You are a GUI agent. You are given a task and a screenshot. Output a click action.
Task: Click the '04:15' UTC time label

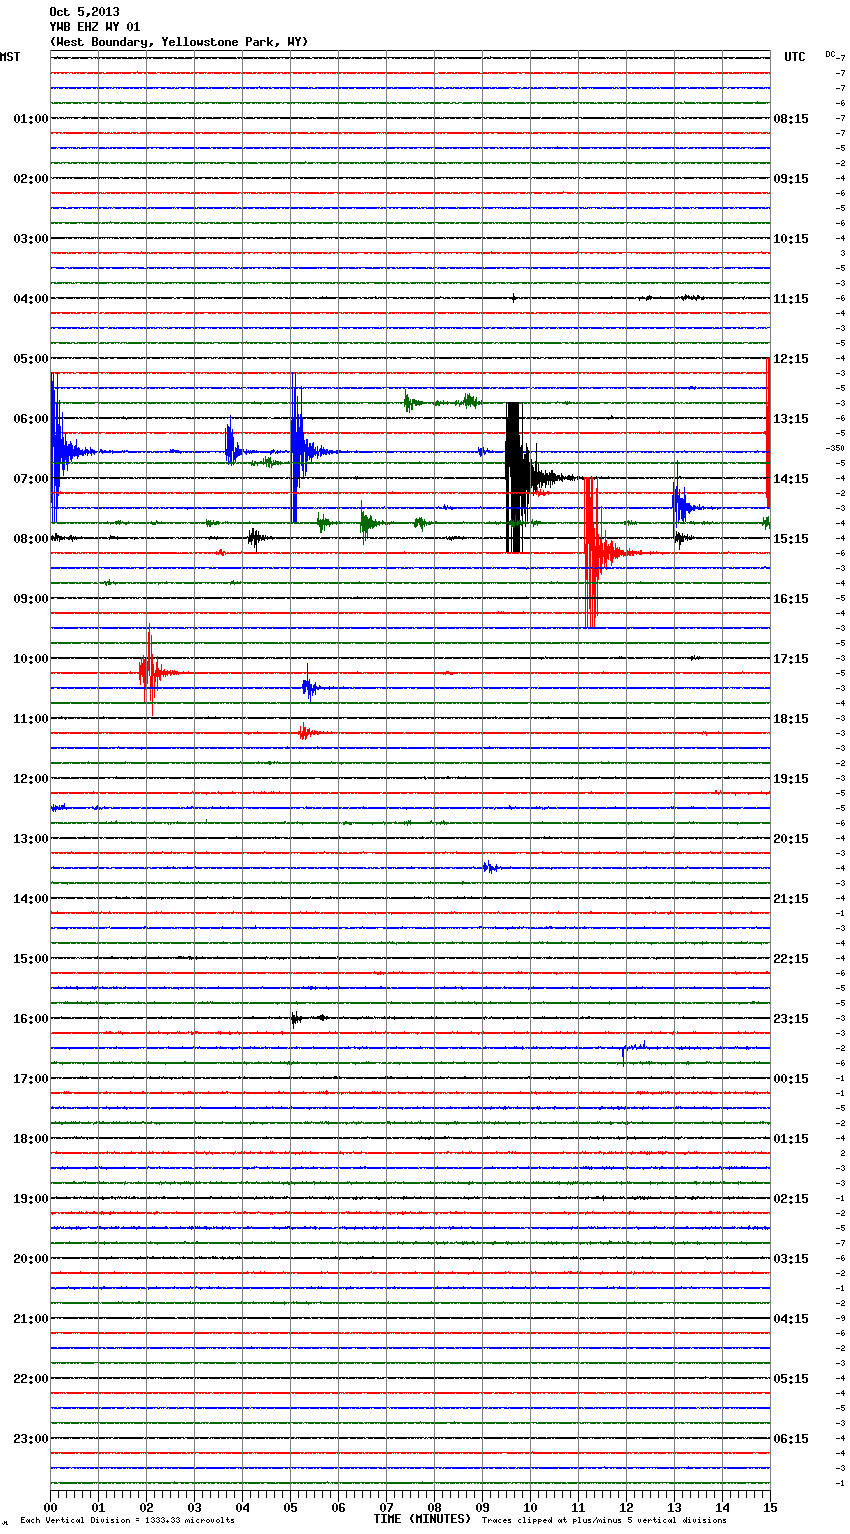(791, 1319)
